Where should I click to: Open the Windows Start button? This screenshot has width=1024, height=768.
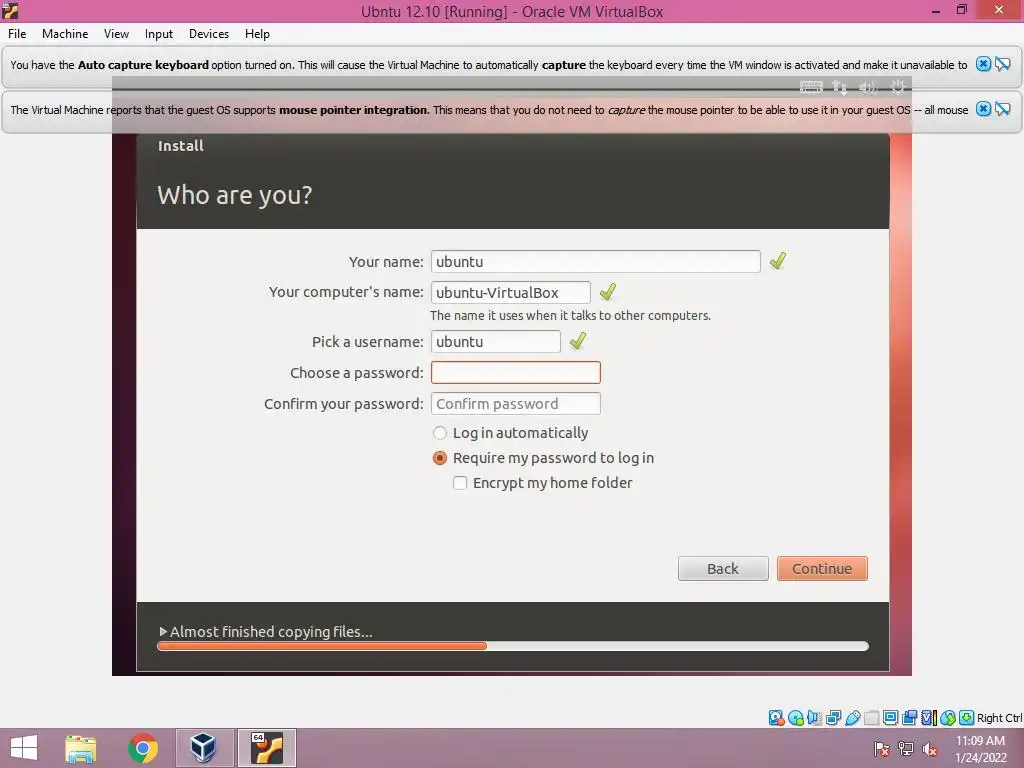coord(24,748)
